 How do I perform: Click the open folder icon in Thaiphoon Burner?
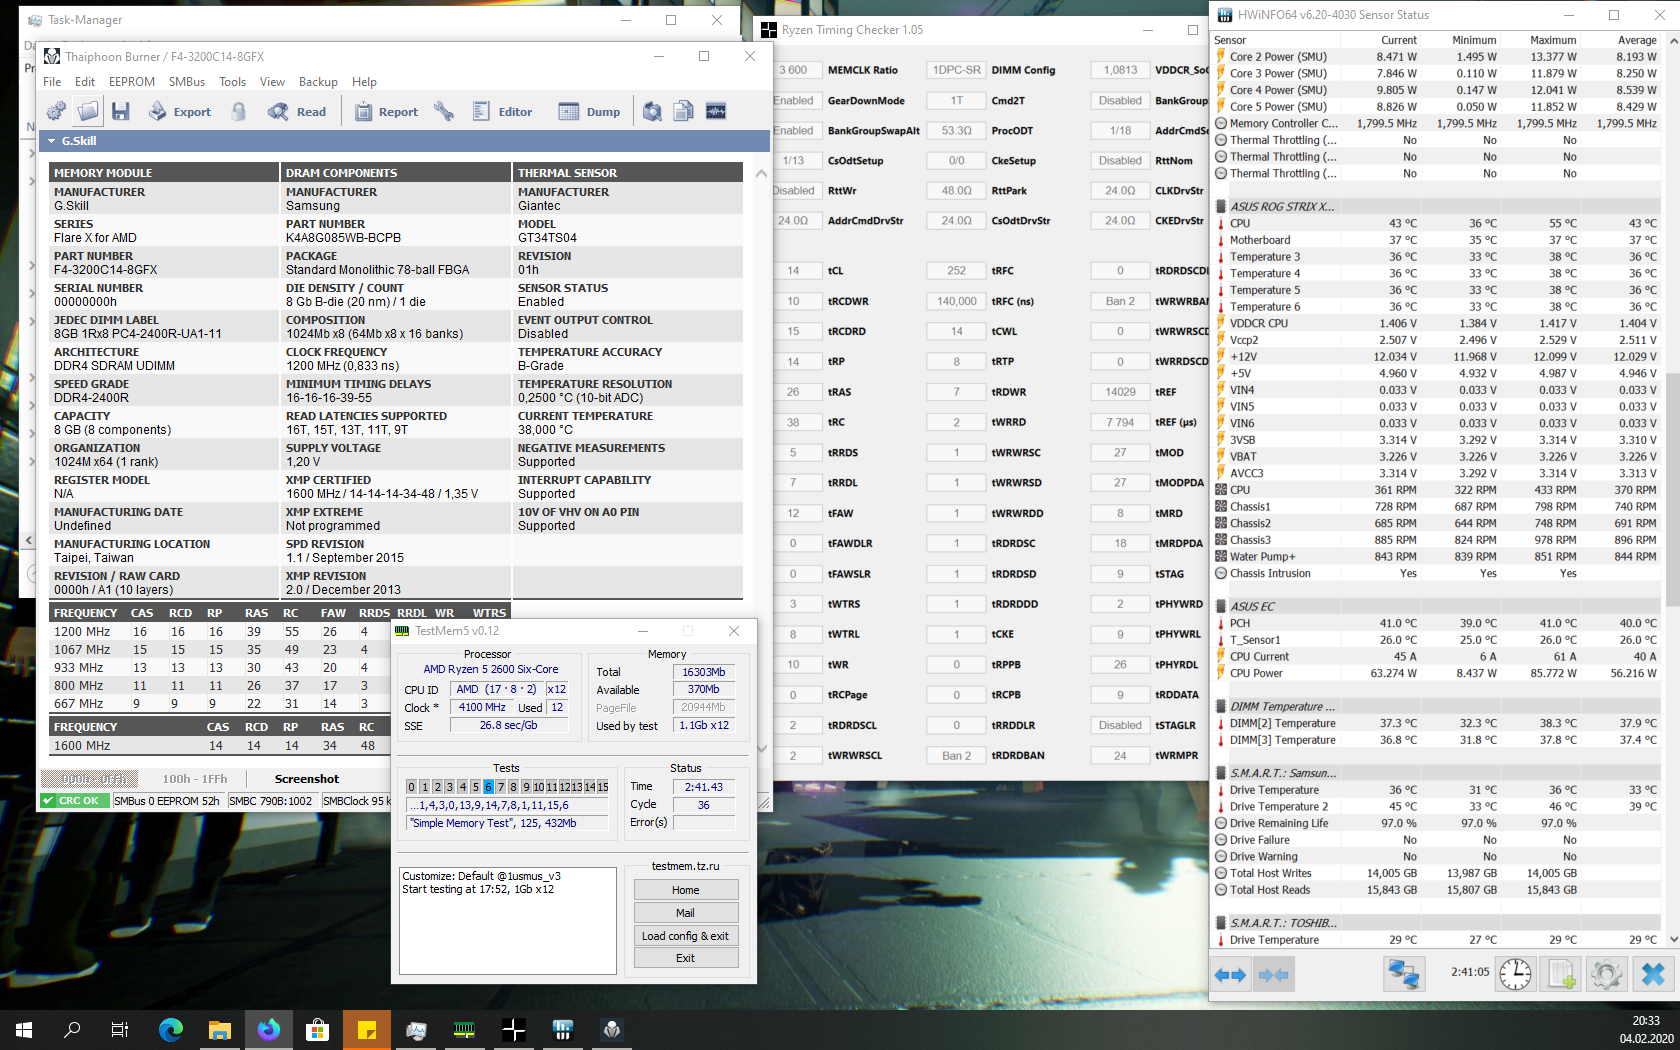pos(88,111)
